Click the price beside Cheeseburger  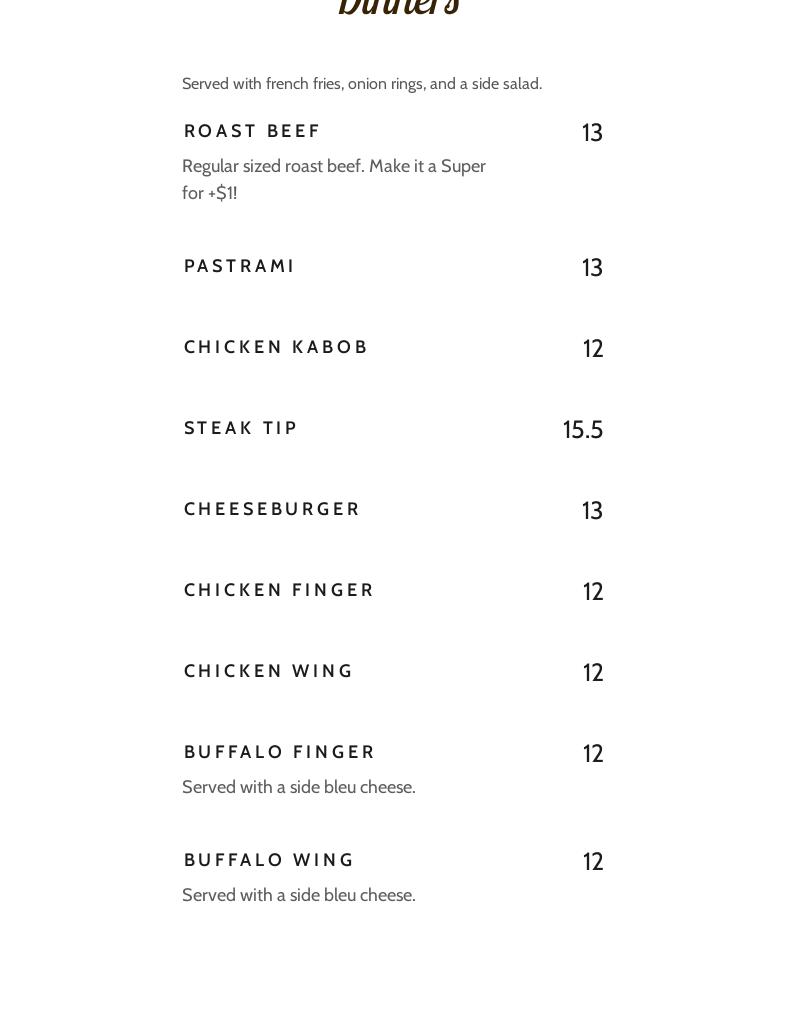(592, 511)
